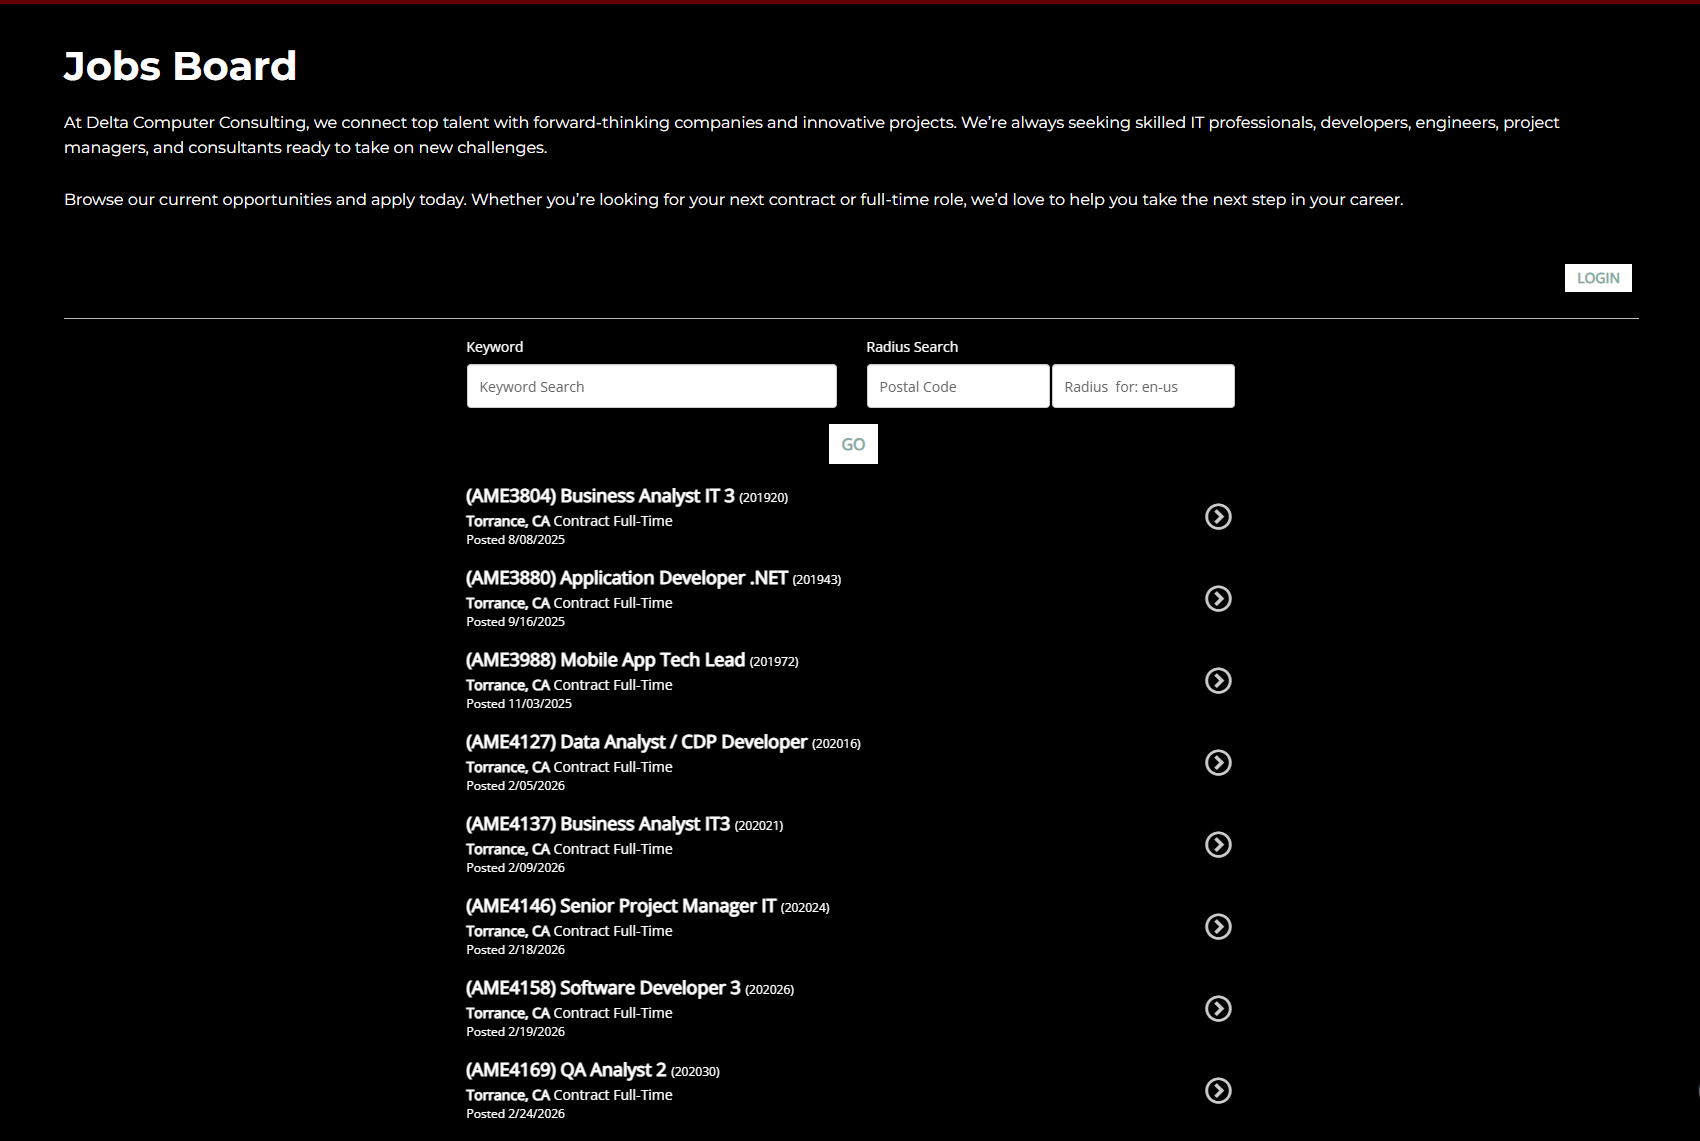The width and height of the screenshot is (1700, 1141).
Task: Click 'Posted 2/09/2026' date text
Action: (515, 868)
